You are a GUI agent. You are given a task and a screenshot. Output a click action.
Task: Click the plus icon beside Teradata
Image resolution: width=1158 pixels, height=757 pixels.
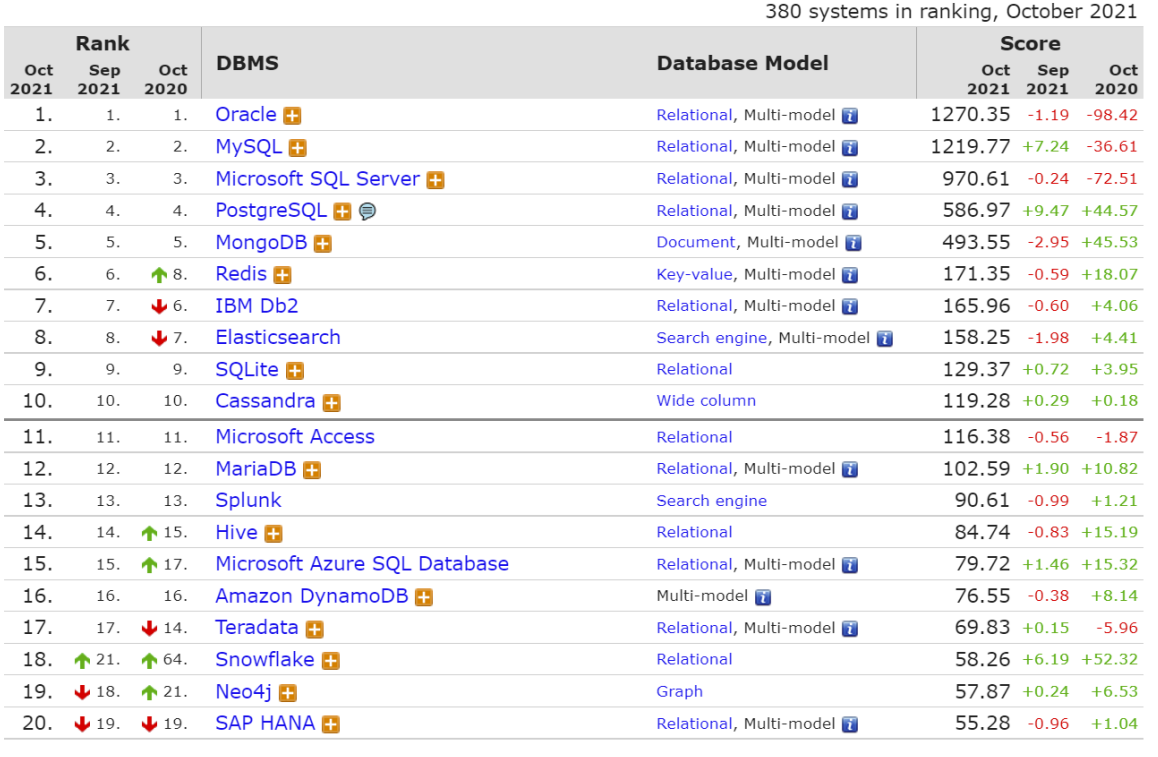315,629
